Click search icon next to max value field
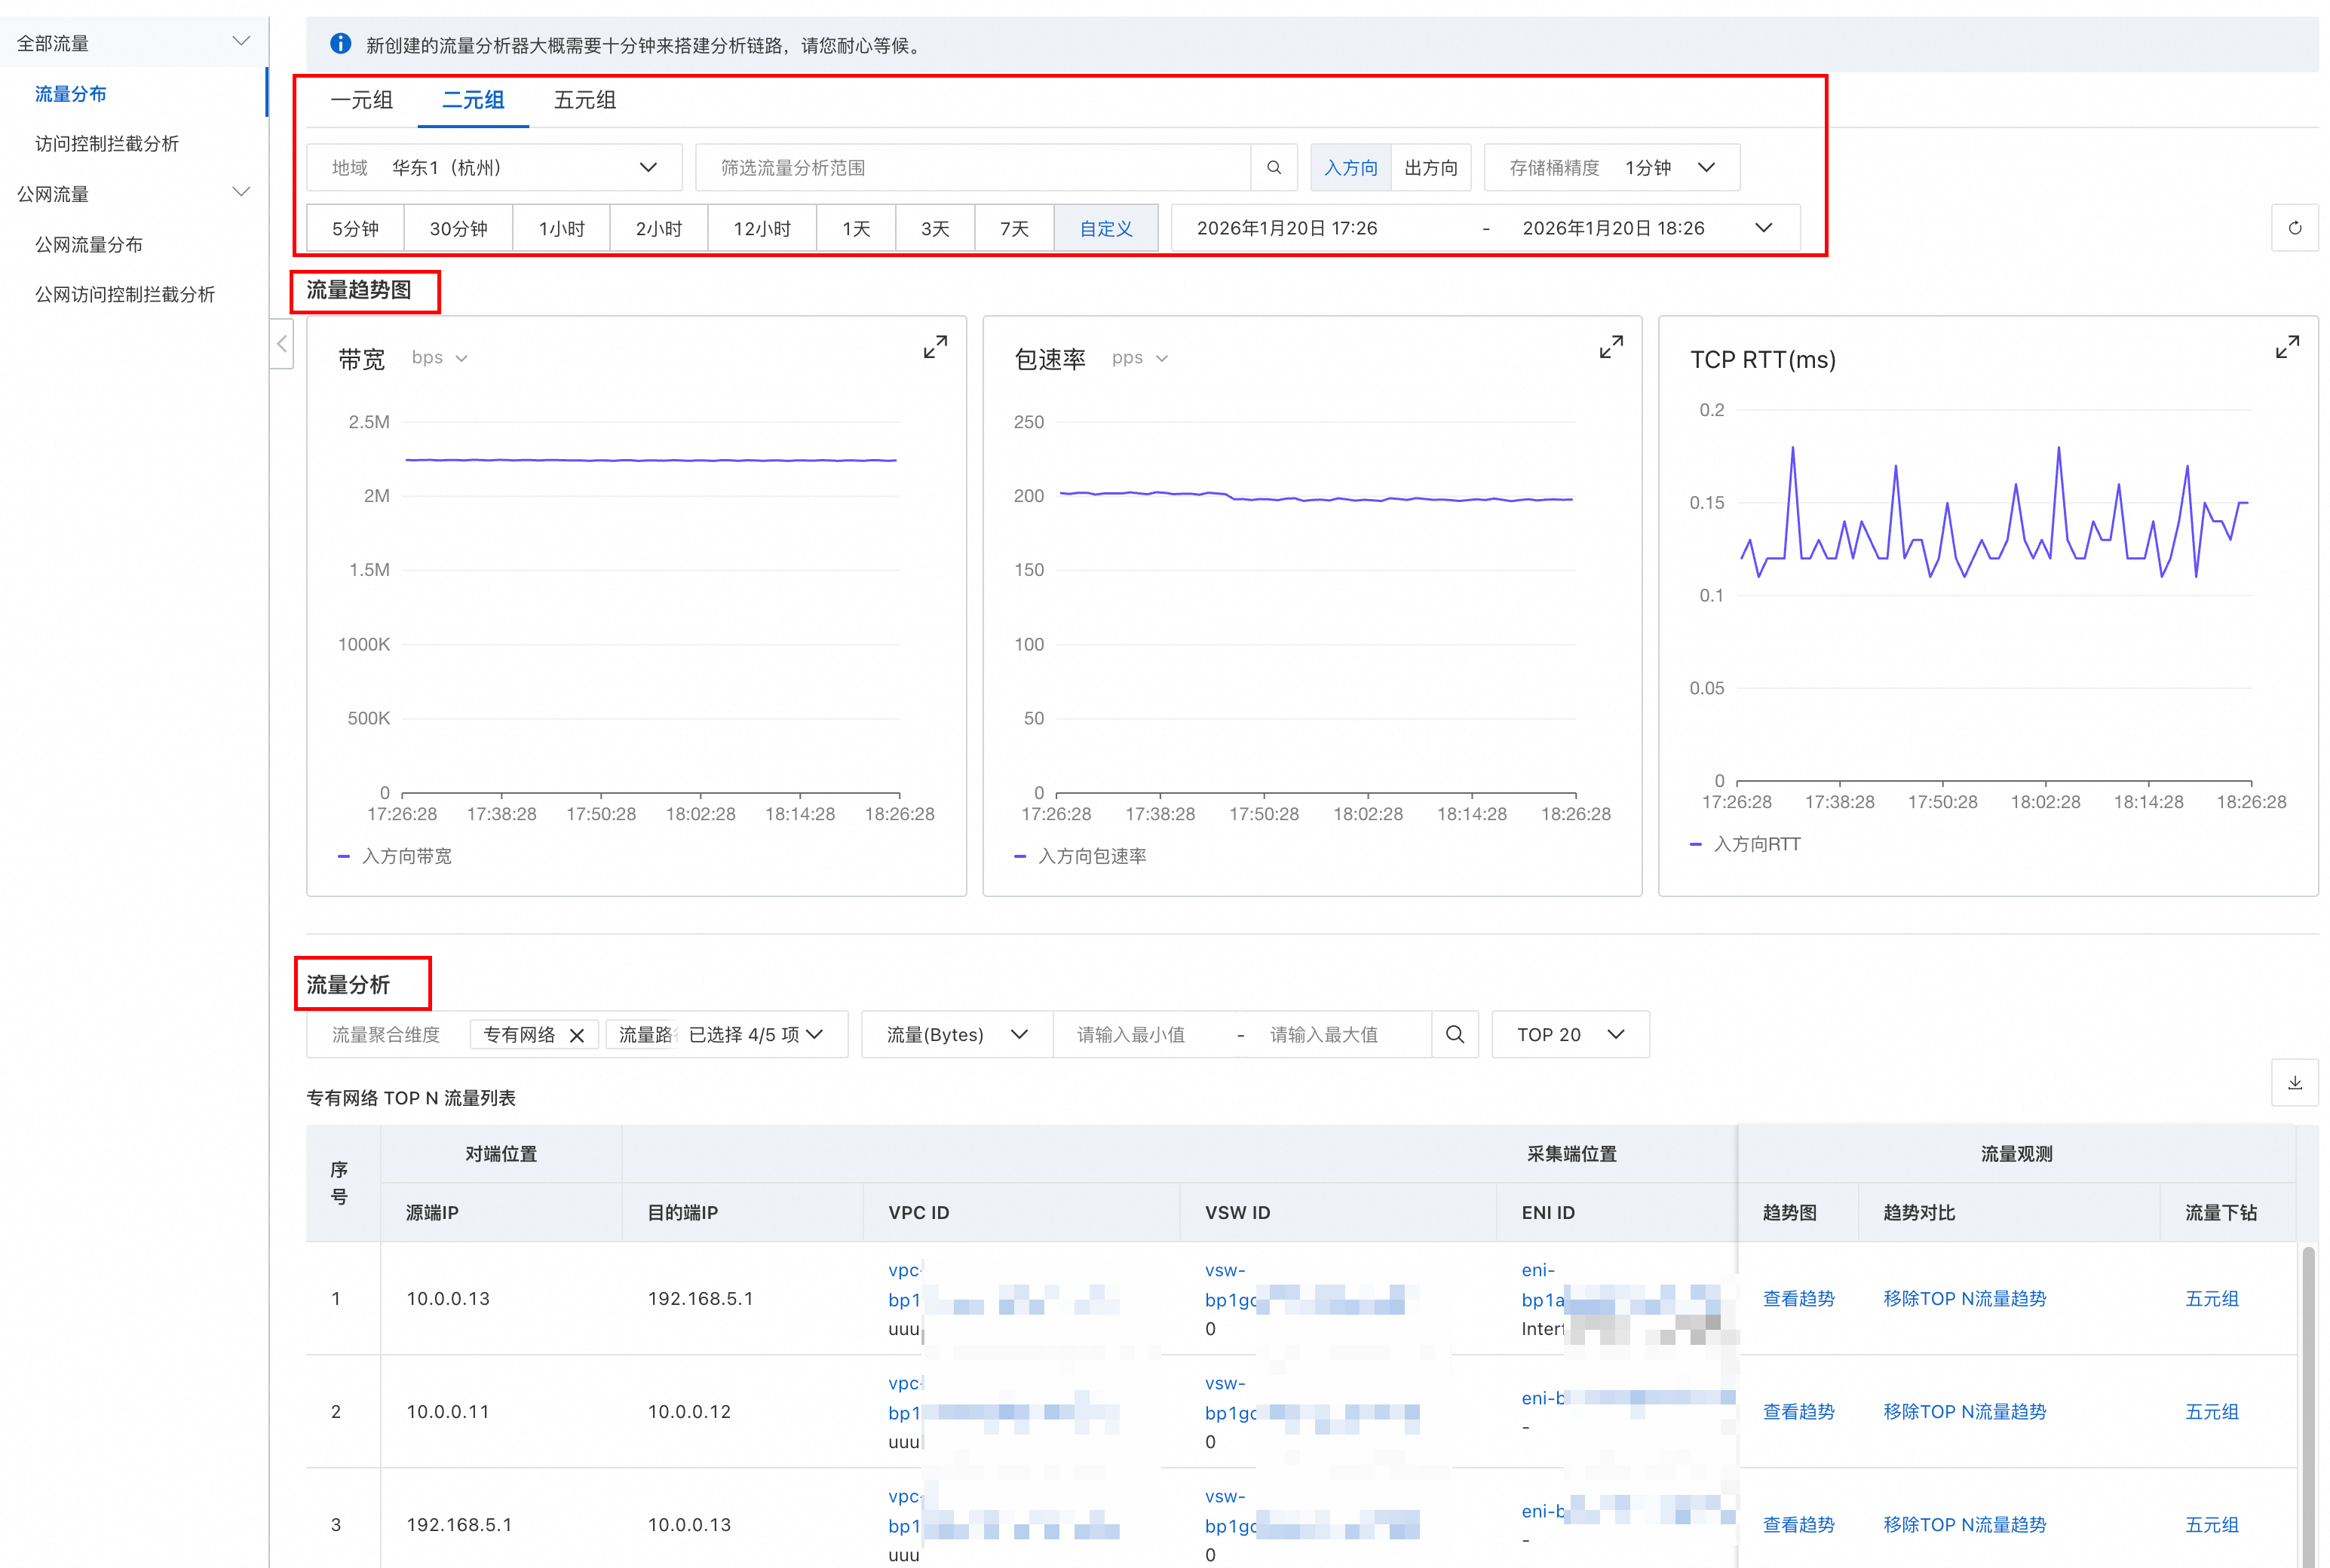The height and width of the screenshot is (1568, 2330). coord(1454,1034)
